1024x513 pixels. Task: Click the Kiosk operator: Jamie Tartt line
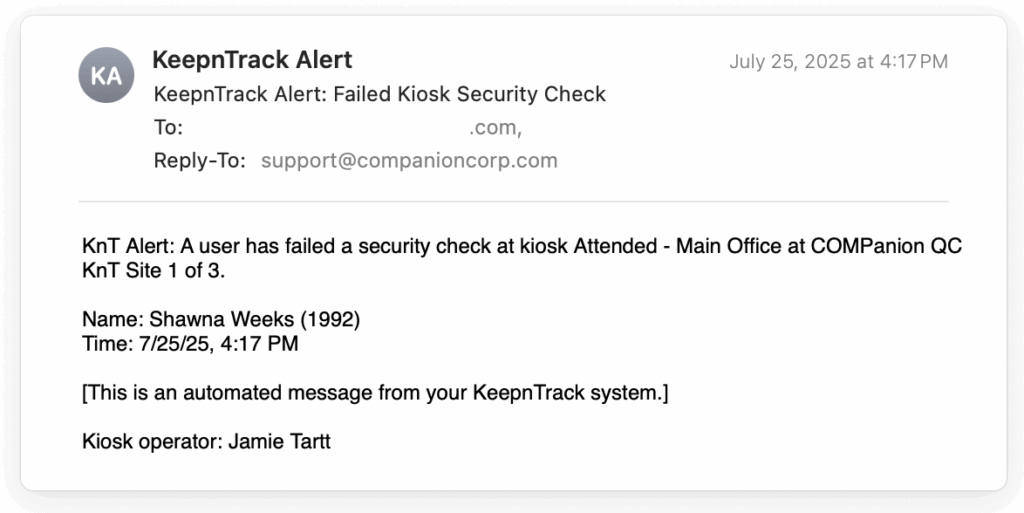206,442
